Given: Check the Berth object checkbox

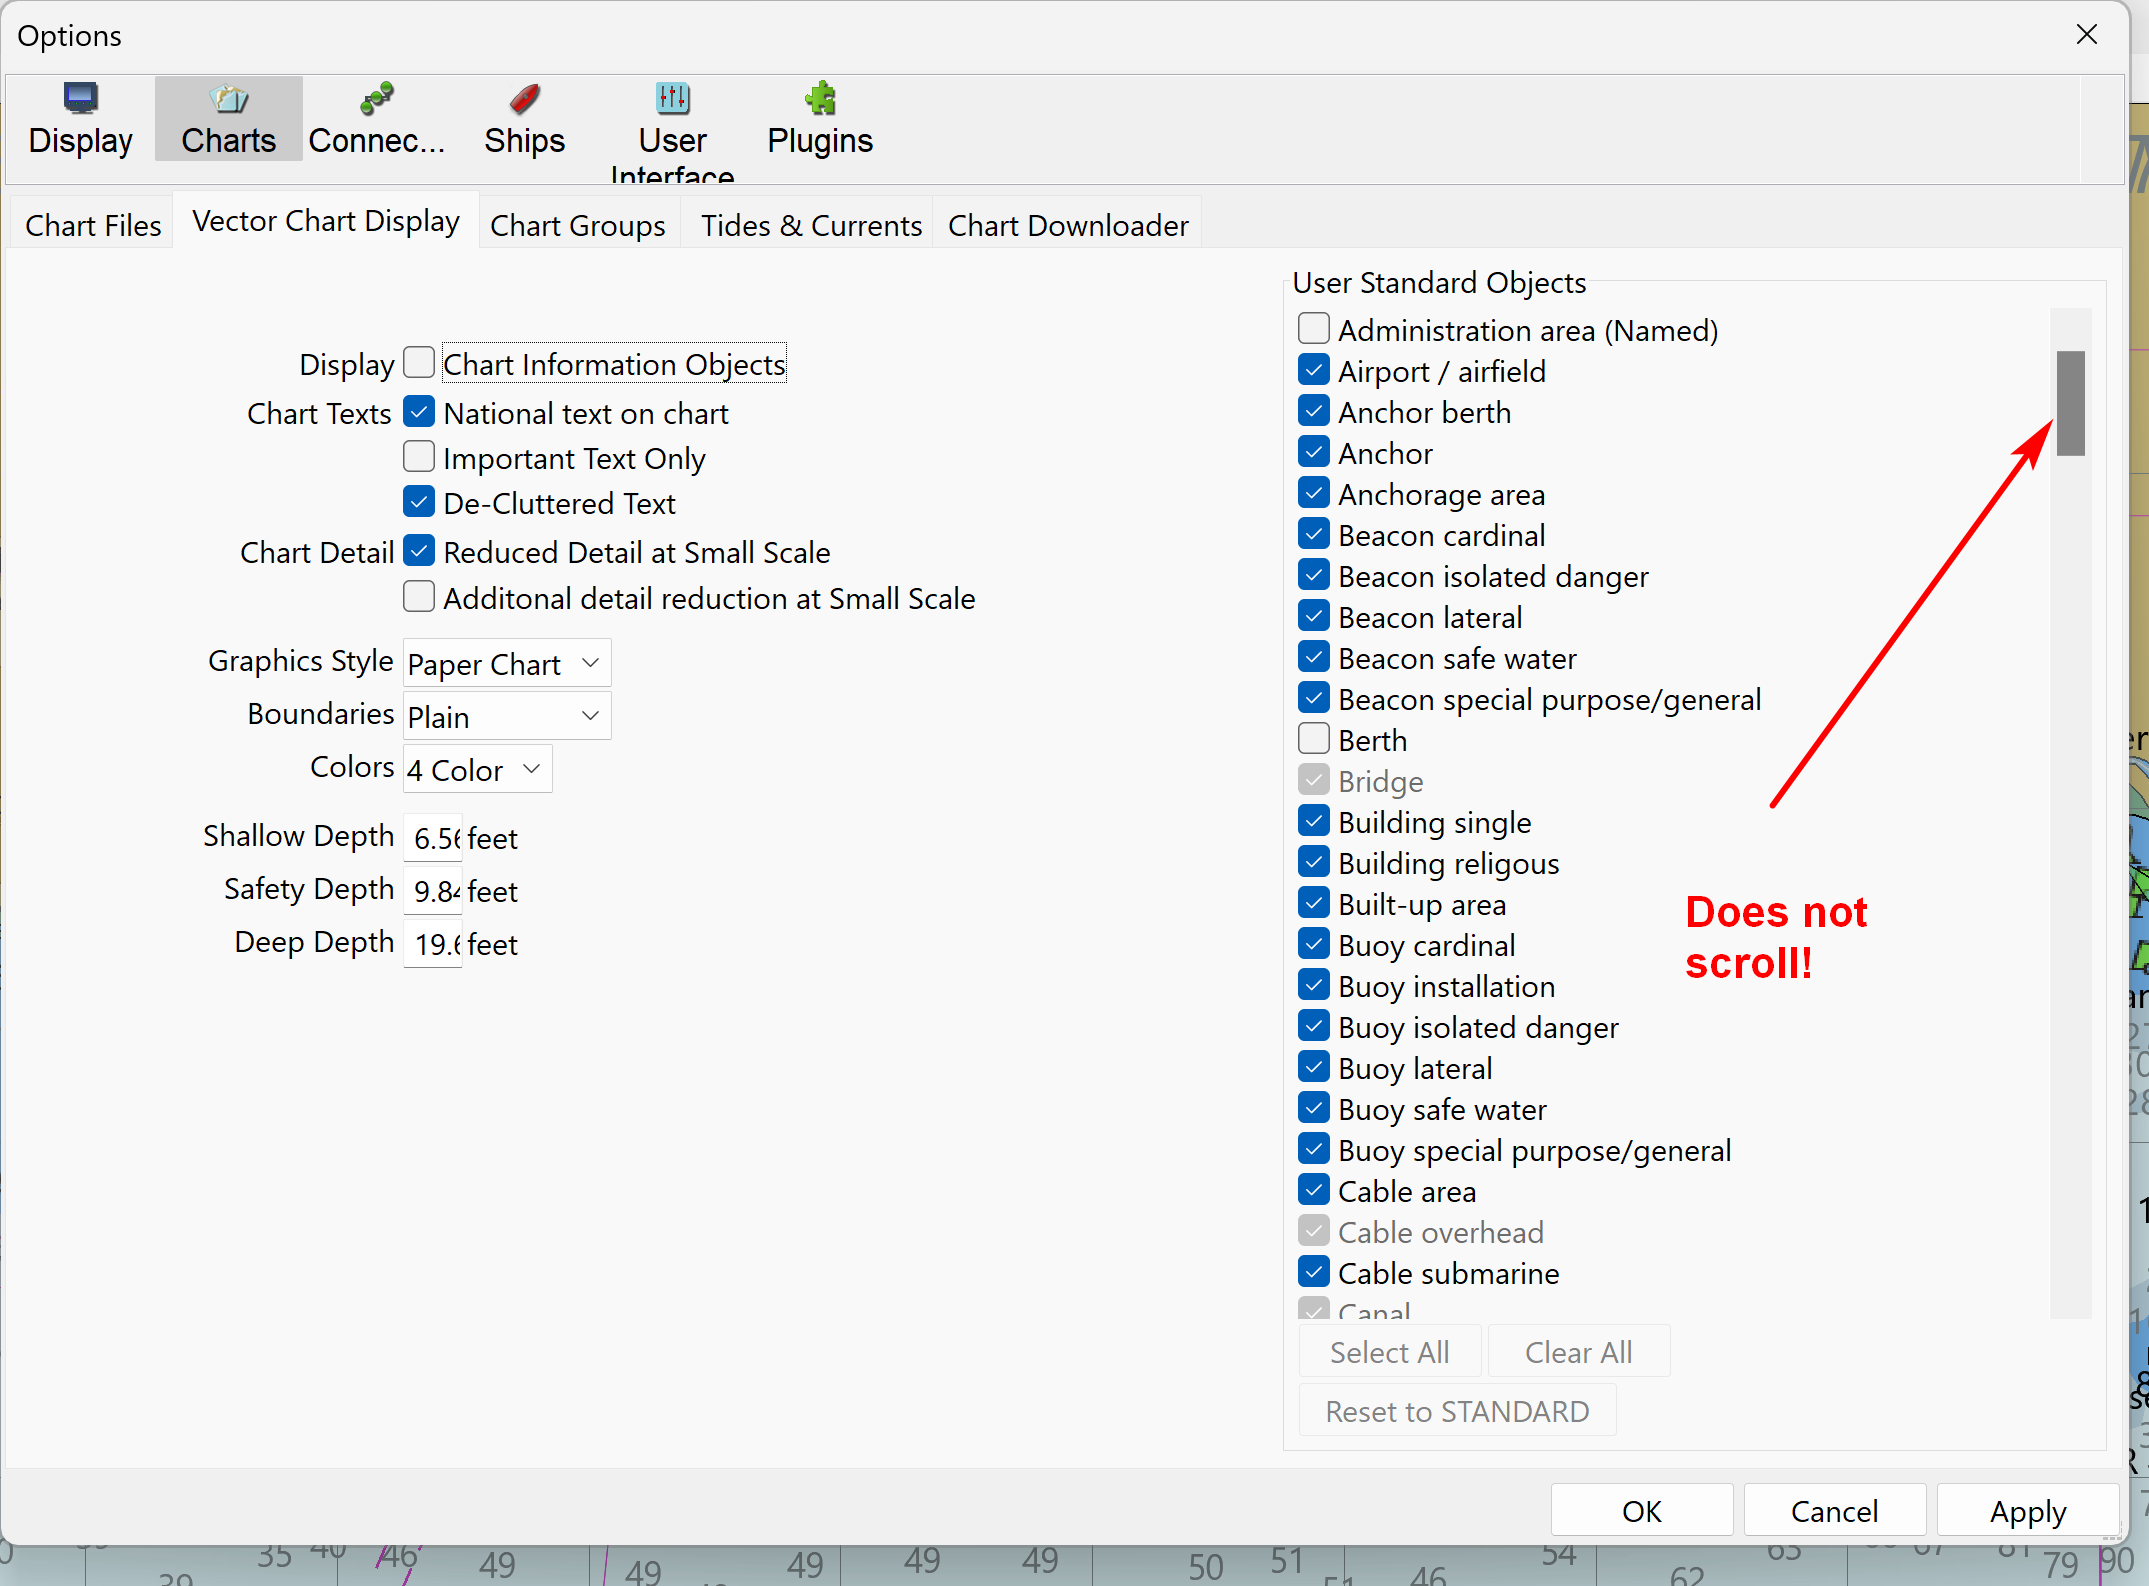Looking at the screenshot, I should (x=1313, y=740).
